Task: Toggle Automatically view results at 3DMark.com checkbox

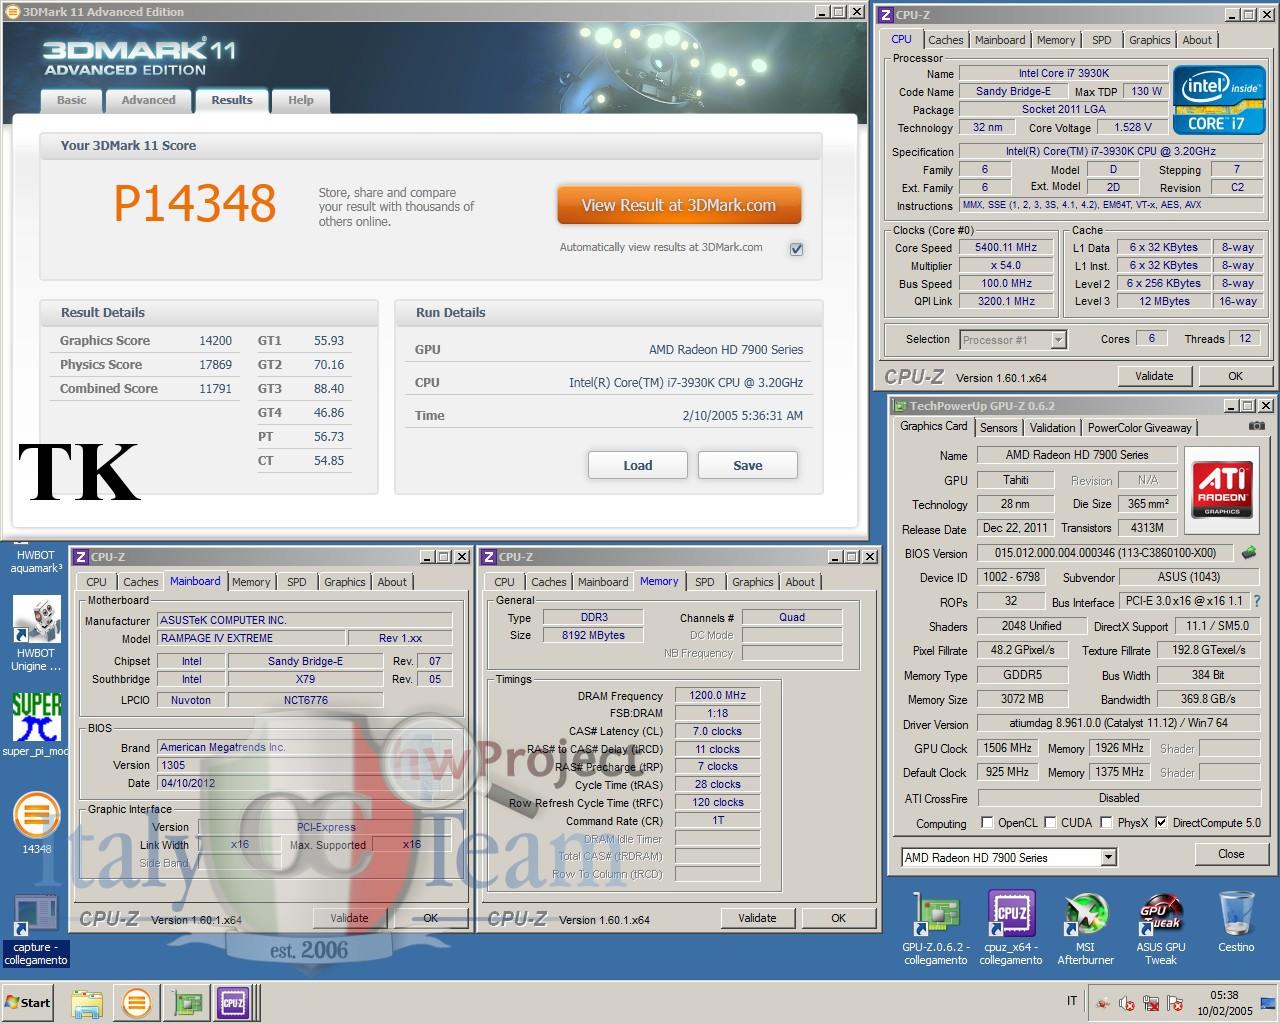Action: (x=796, y=249)
